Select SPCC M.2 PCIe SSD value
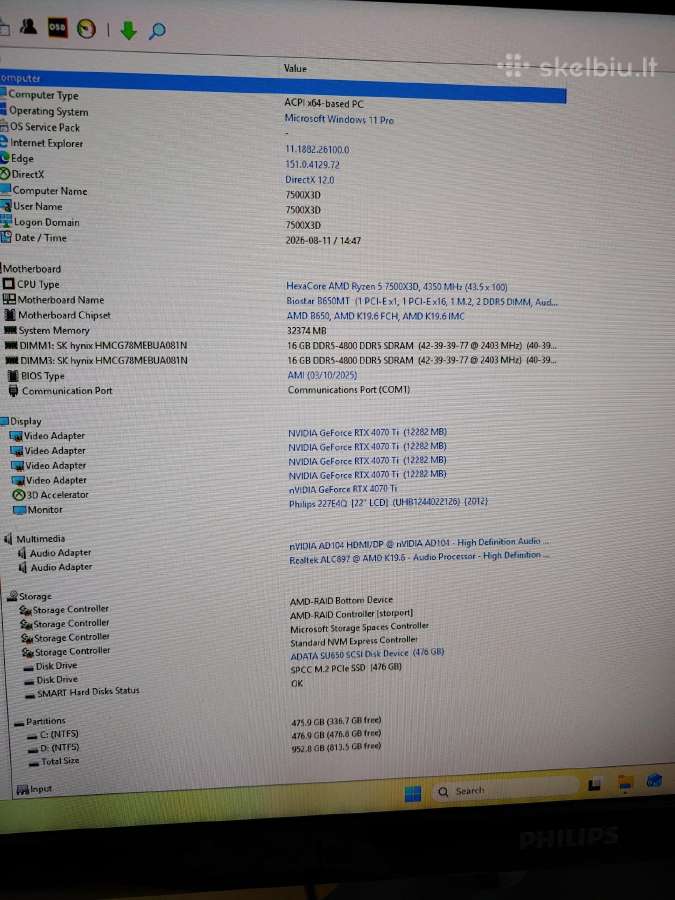 pyautogui.click(x=346, y=668)
